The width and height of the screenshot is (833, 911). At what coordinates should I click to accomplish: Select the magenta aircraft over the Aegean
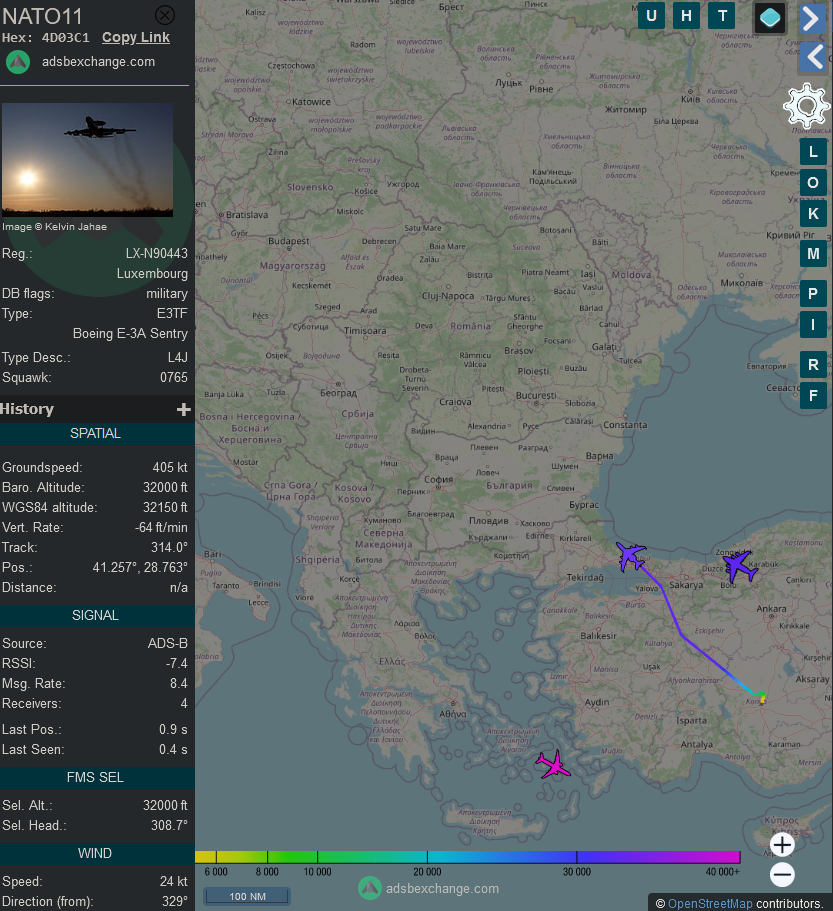pos(553,765)
